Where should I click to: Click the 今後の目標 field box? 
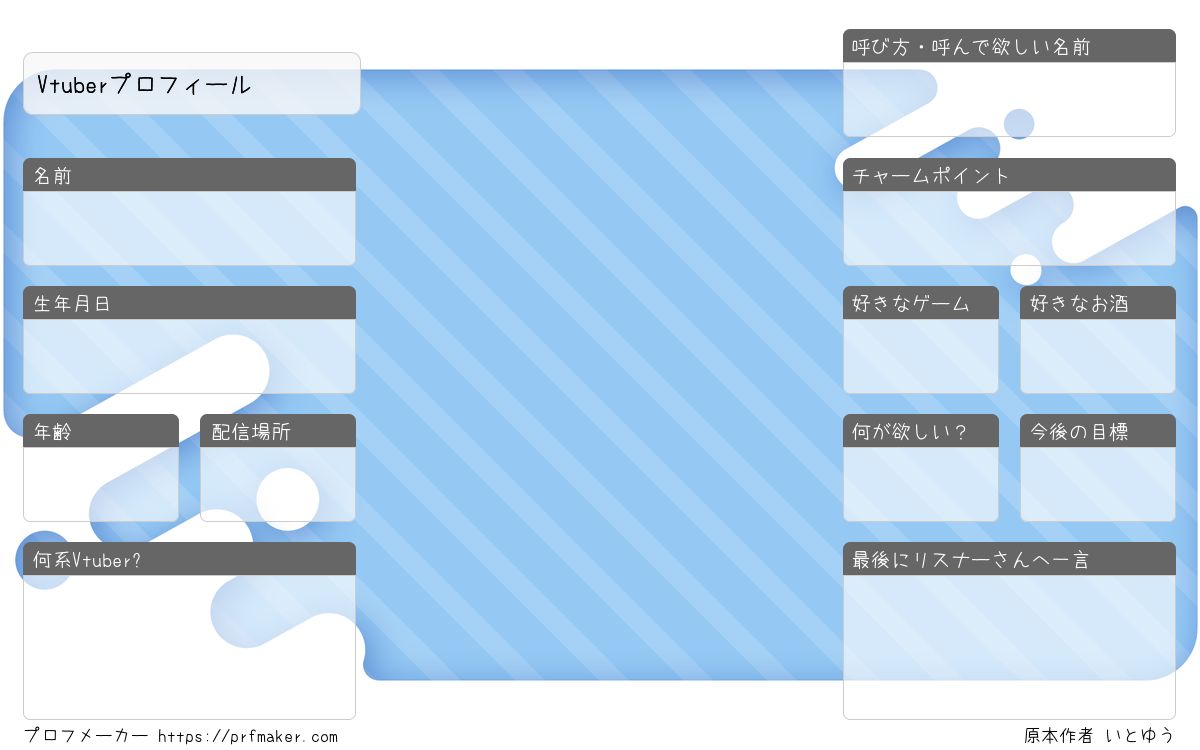(x=1098, y=484)
